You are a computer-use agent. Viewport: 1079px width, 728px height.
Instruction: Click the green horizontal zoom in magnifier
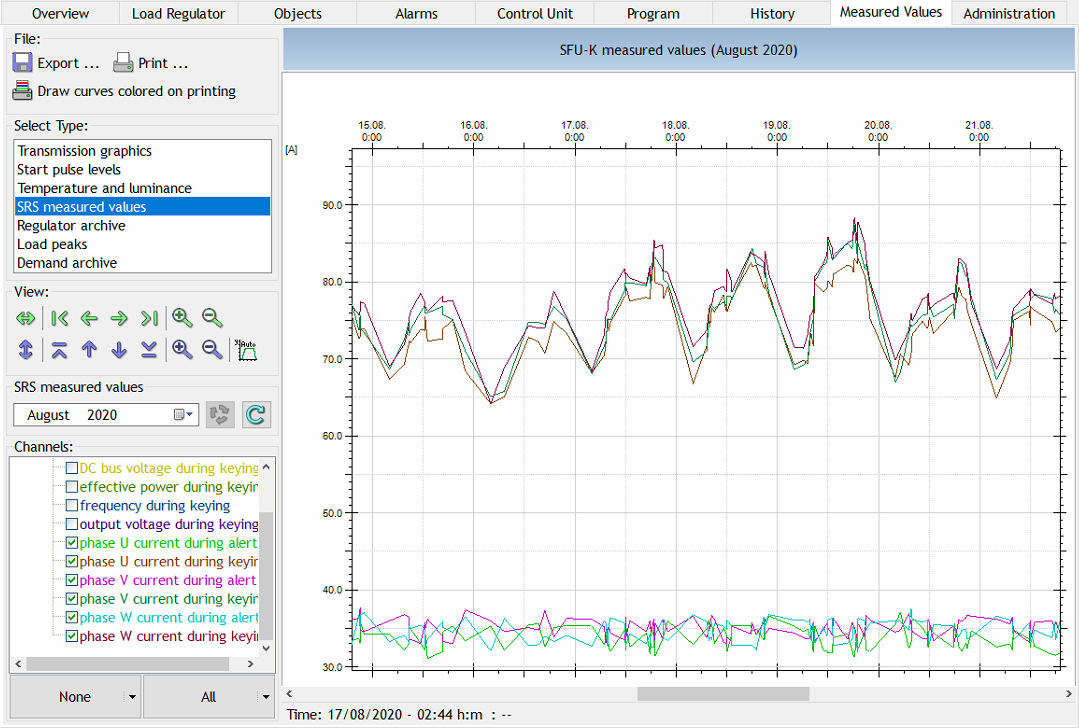182,318
